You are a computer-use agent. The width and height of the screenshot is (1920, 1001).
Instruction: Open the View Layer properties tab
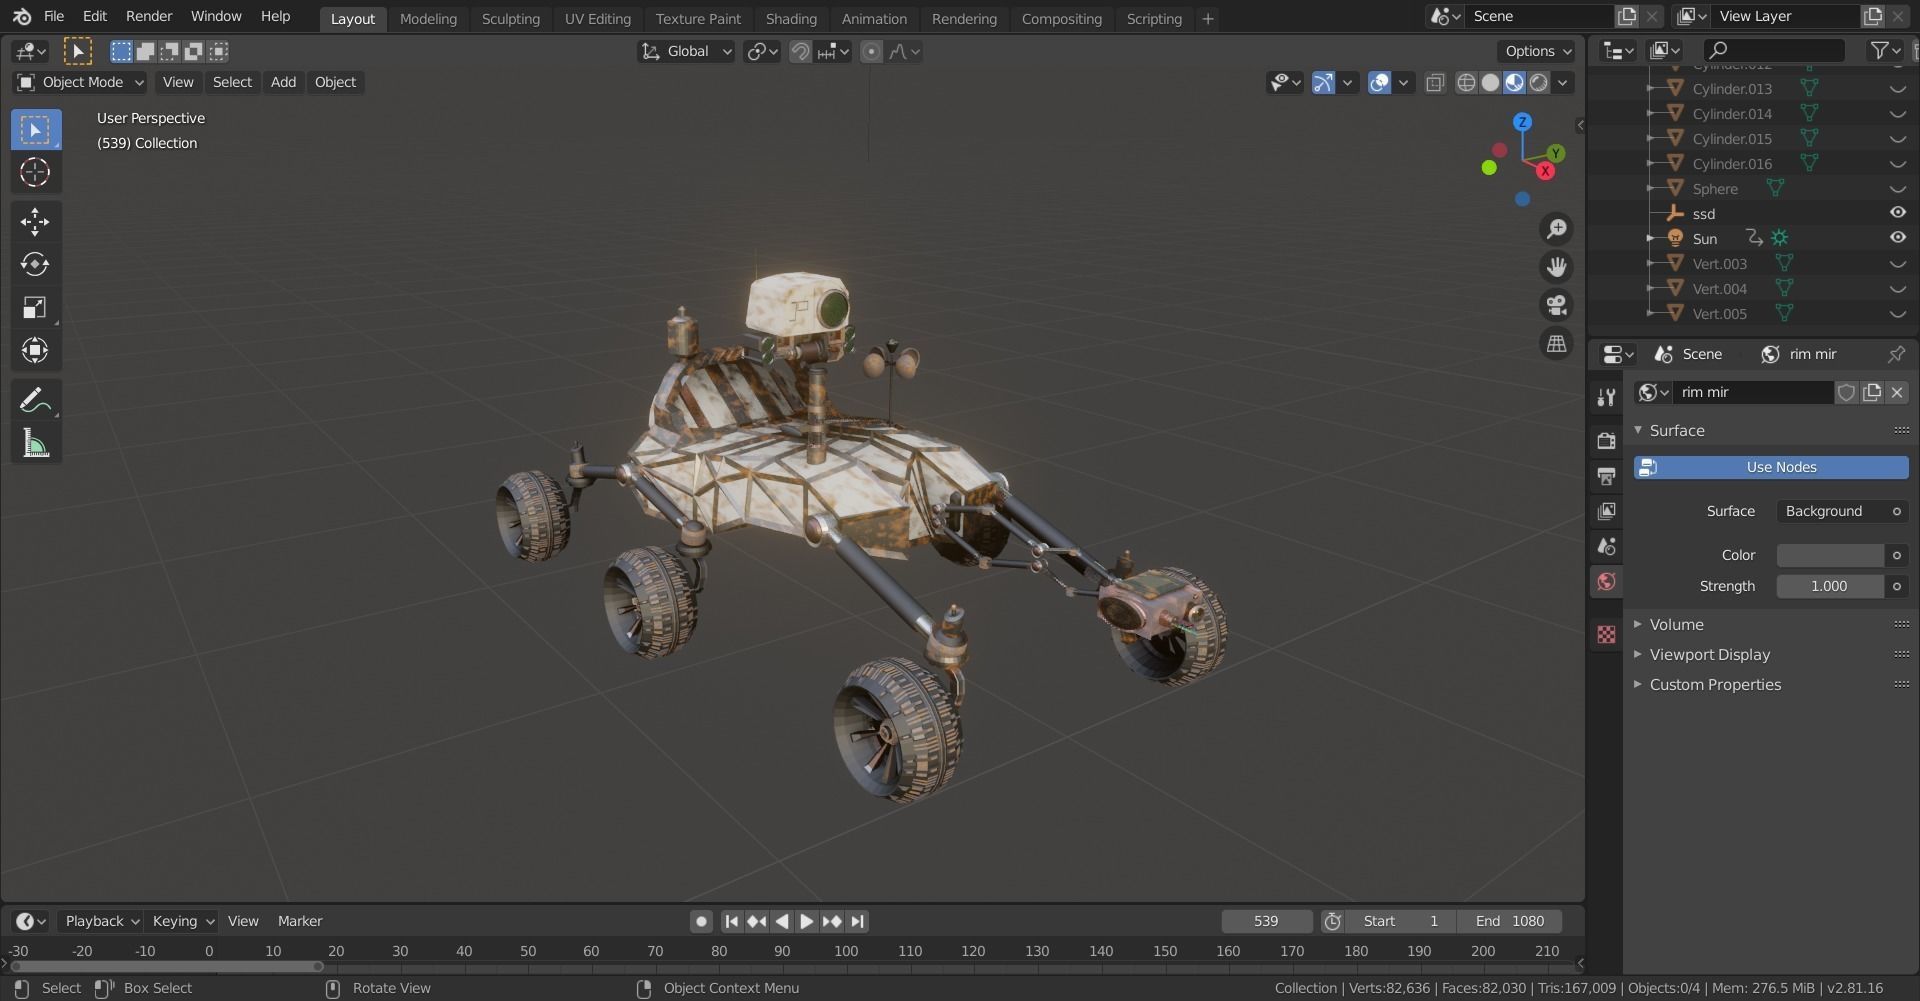[x=1606, y=511]
